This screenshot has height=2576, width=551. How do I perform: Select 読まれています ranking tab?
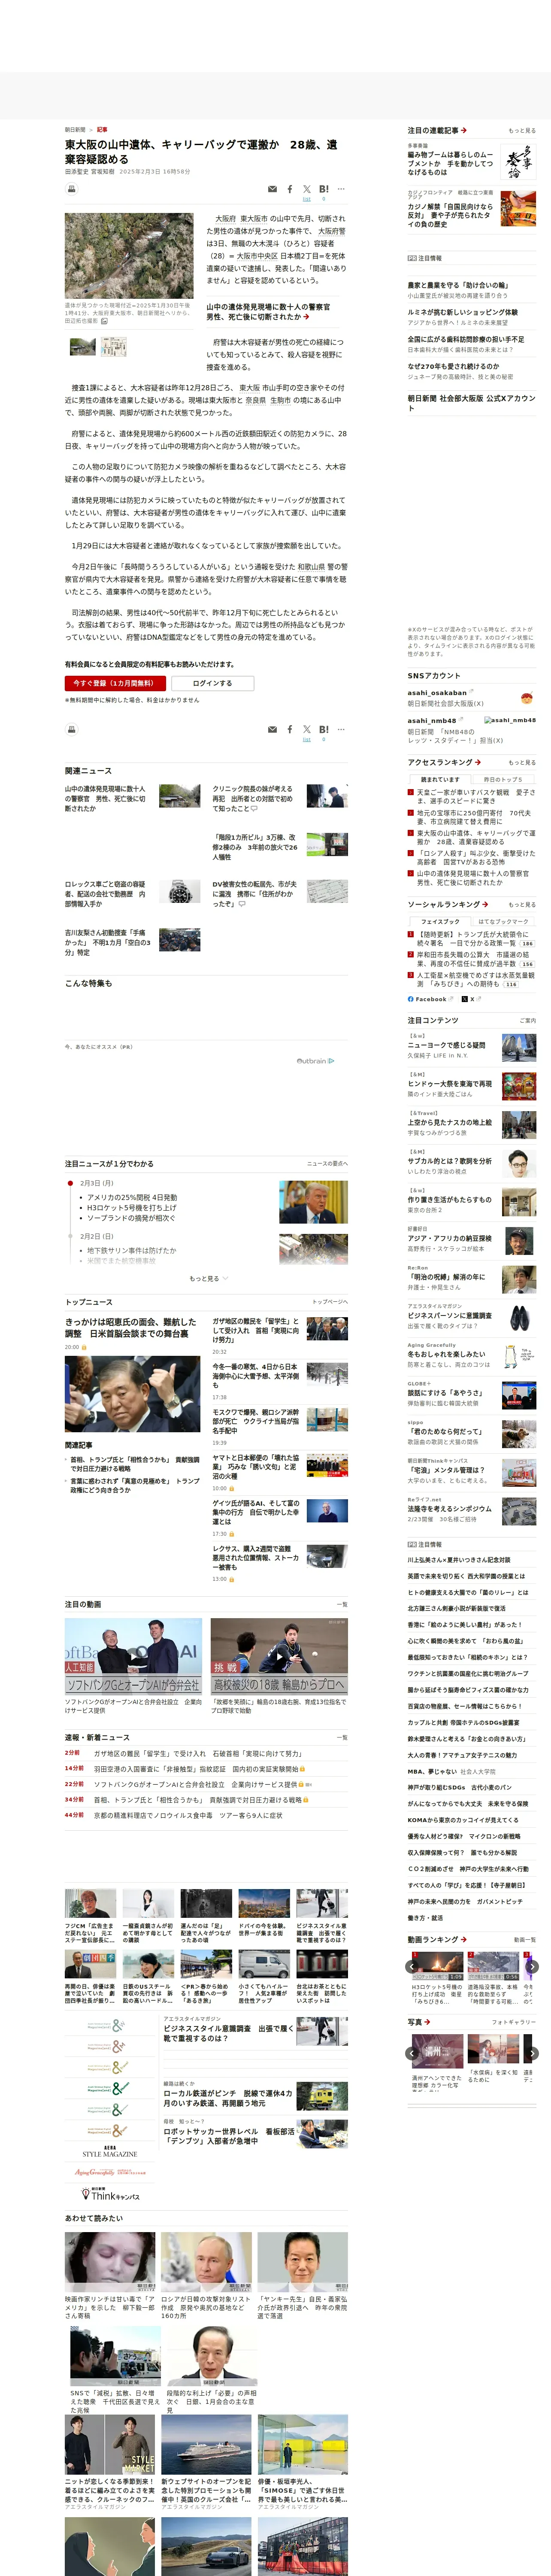click(440, 779)
